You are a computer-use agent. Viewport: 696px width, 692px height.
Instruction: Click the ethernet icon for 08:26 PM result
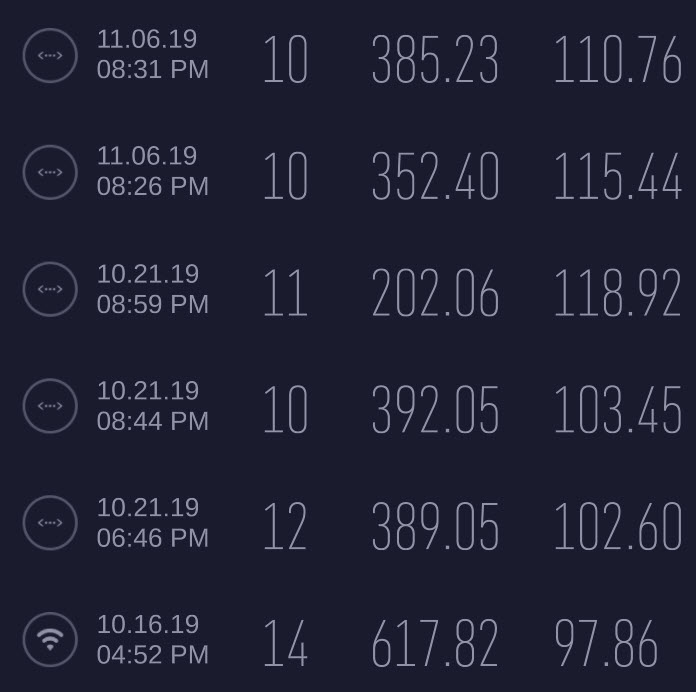click(49, 172)
